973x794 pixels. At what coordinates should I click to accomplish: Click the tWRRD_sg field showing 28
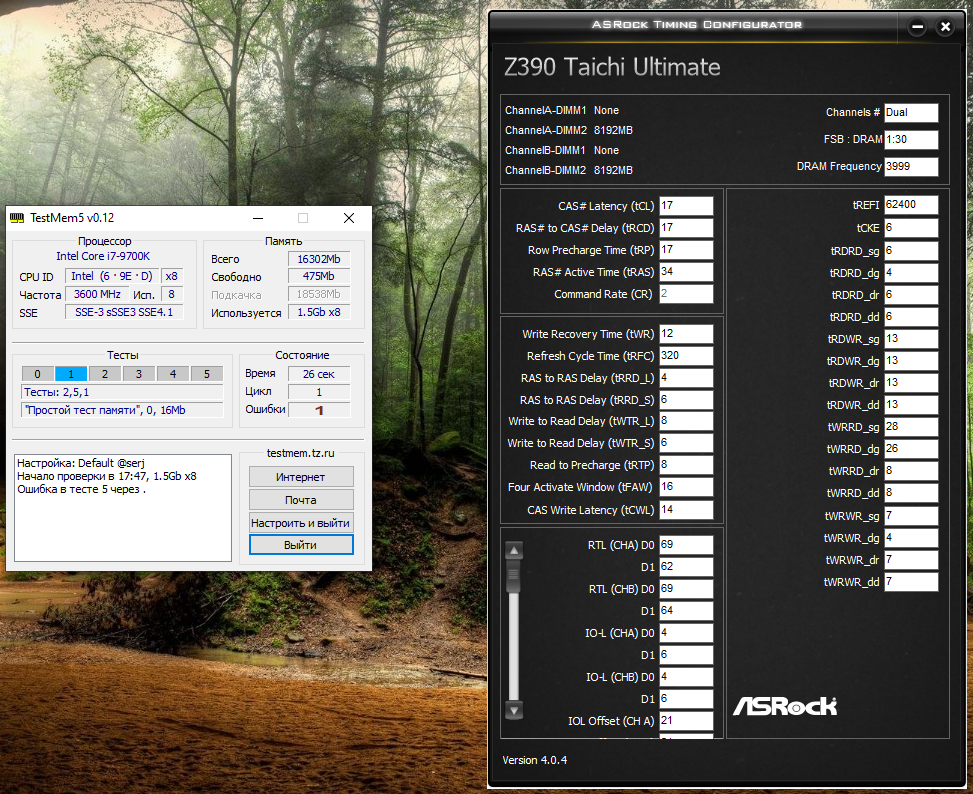pos(911,427)
